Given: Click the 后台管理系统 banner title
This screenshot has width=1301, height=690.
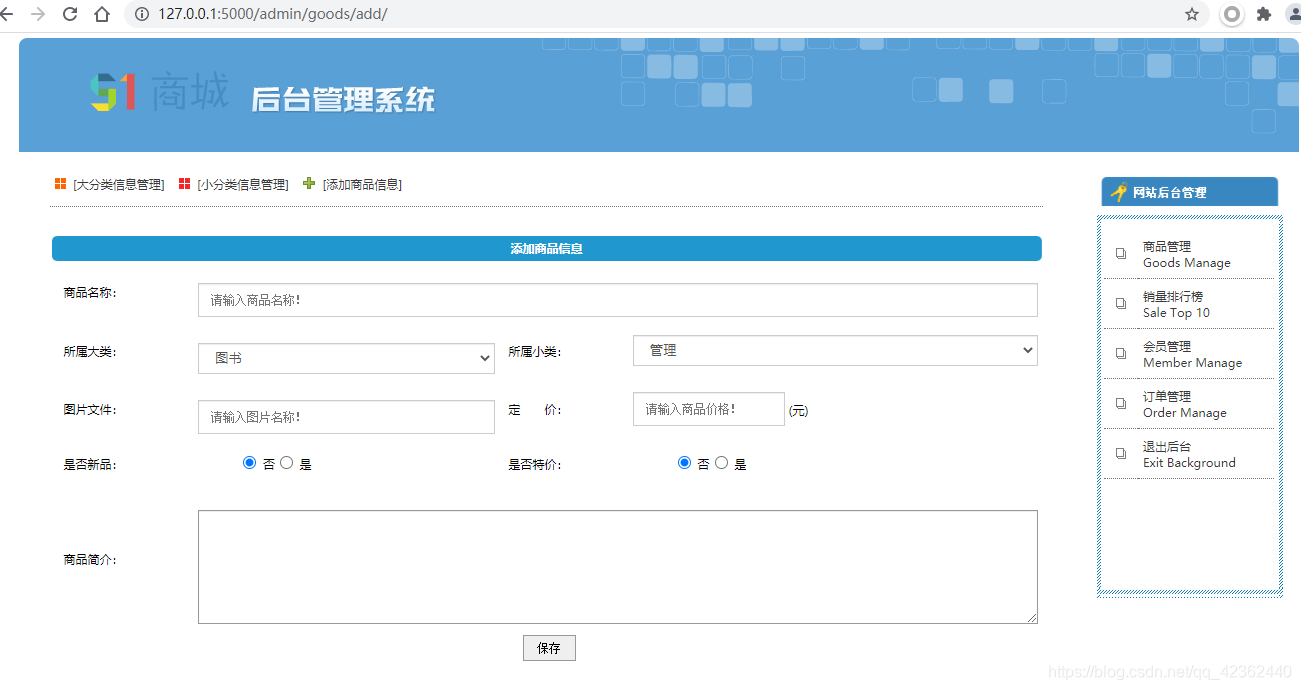Looking at the screenshot, I should click(343, 99).
